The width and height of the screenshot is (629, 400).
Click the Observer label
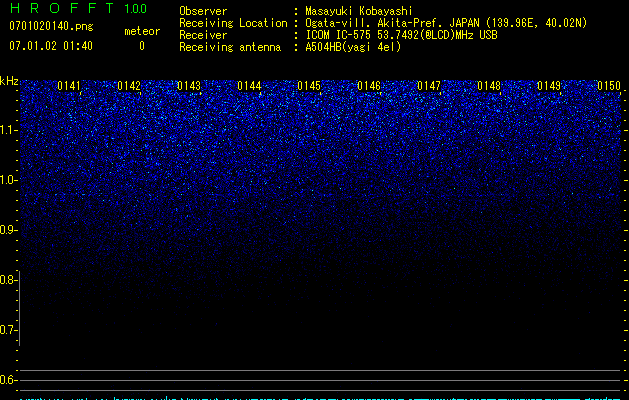click(203, 11)
